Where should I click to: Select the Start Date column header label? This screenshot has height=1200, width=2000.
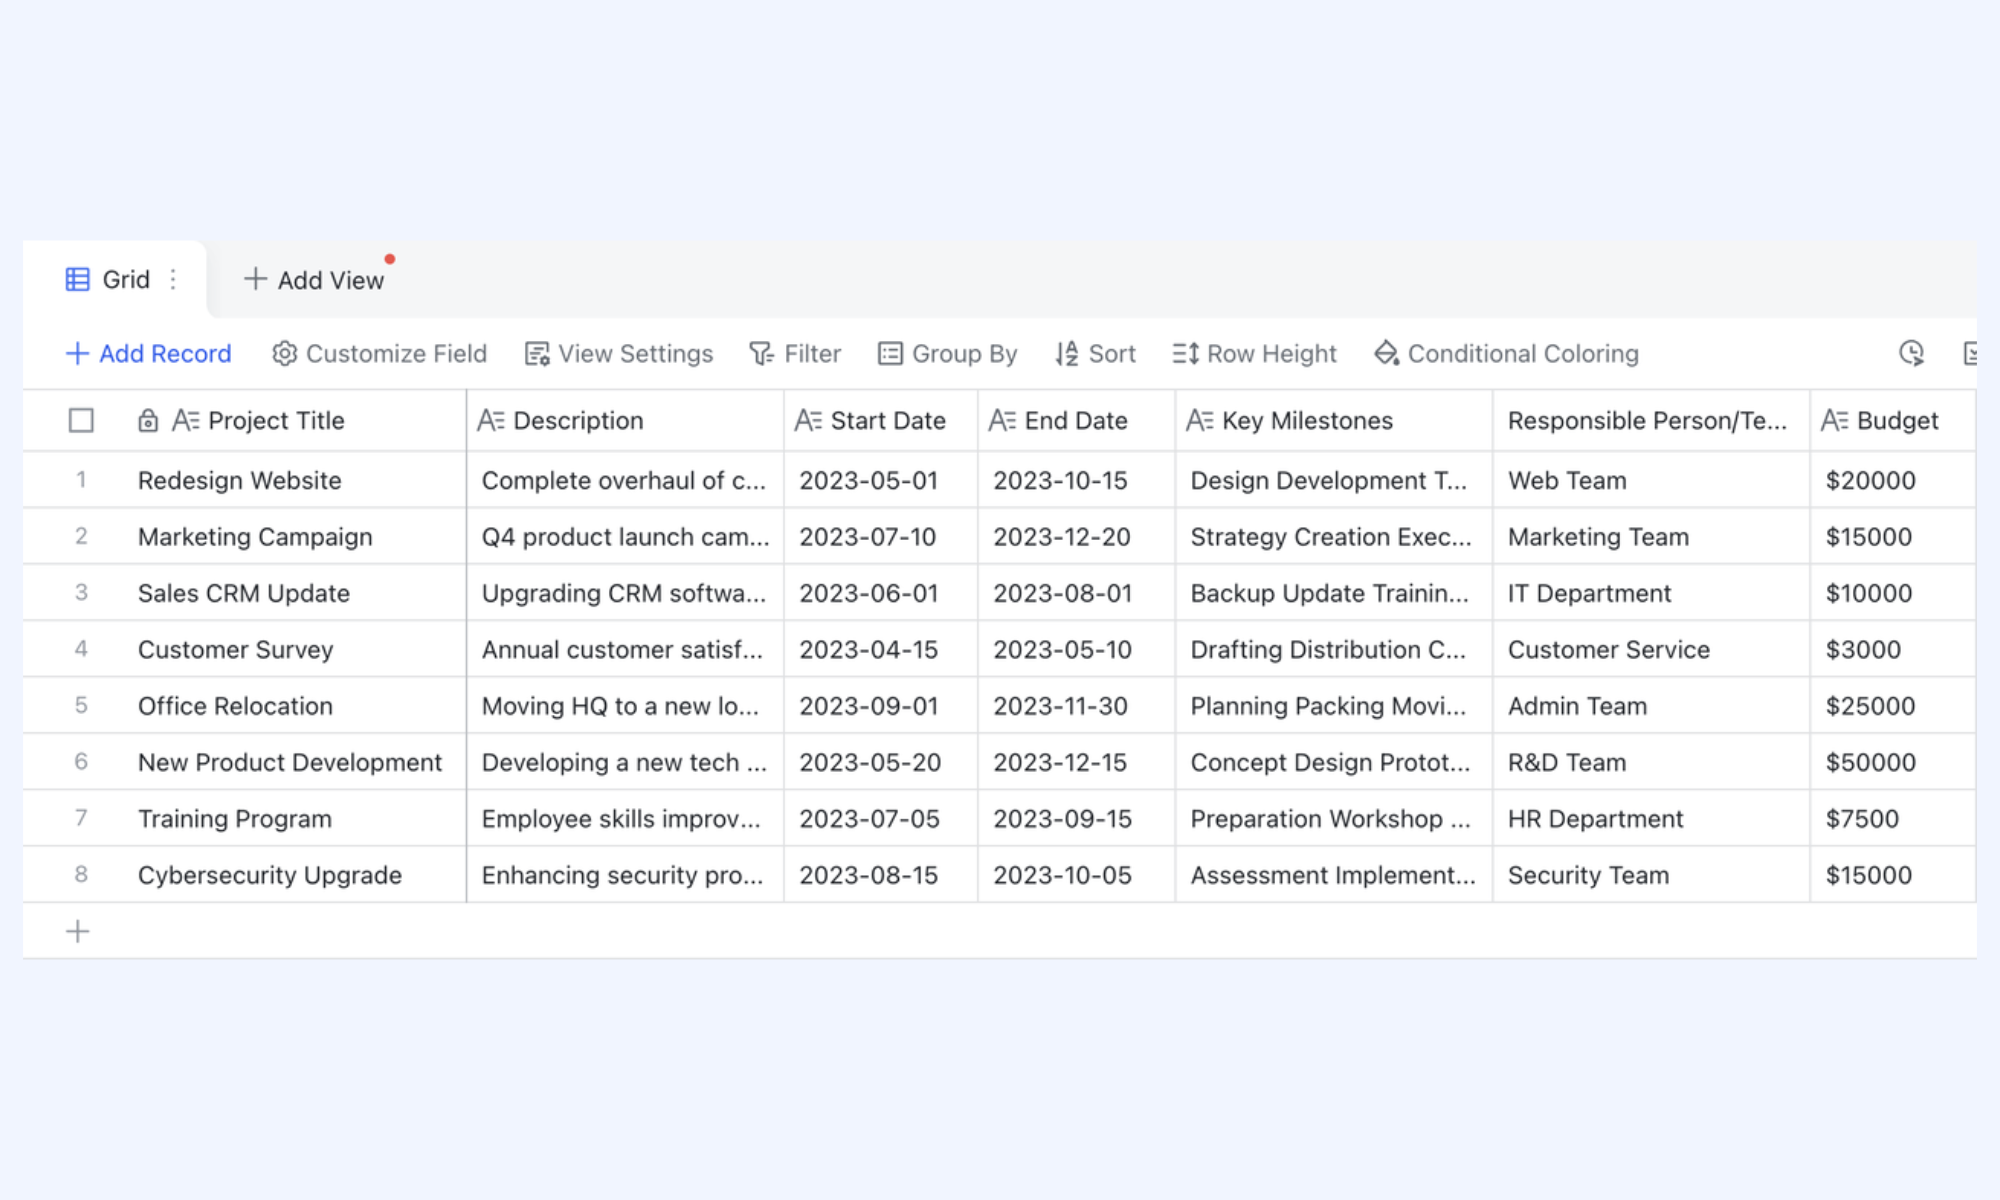888,421
